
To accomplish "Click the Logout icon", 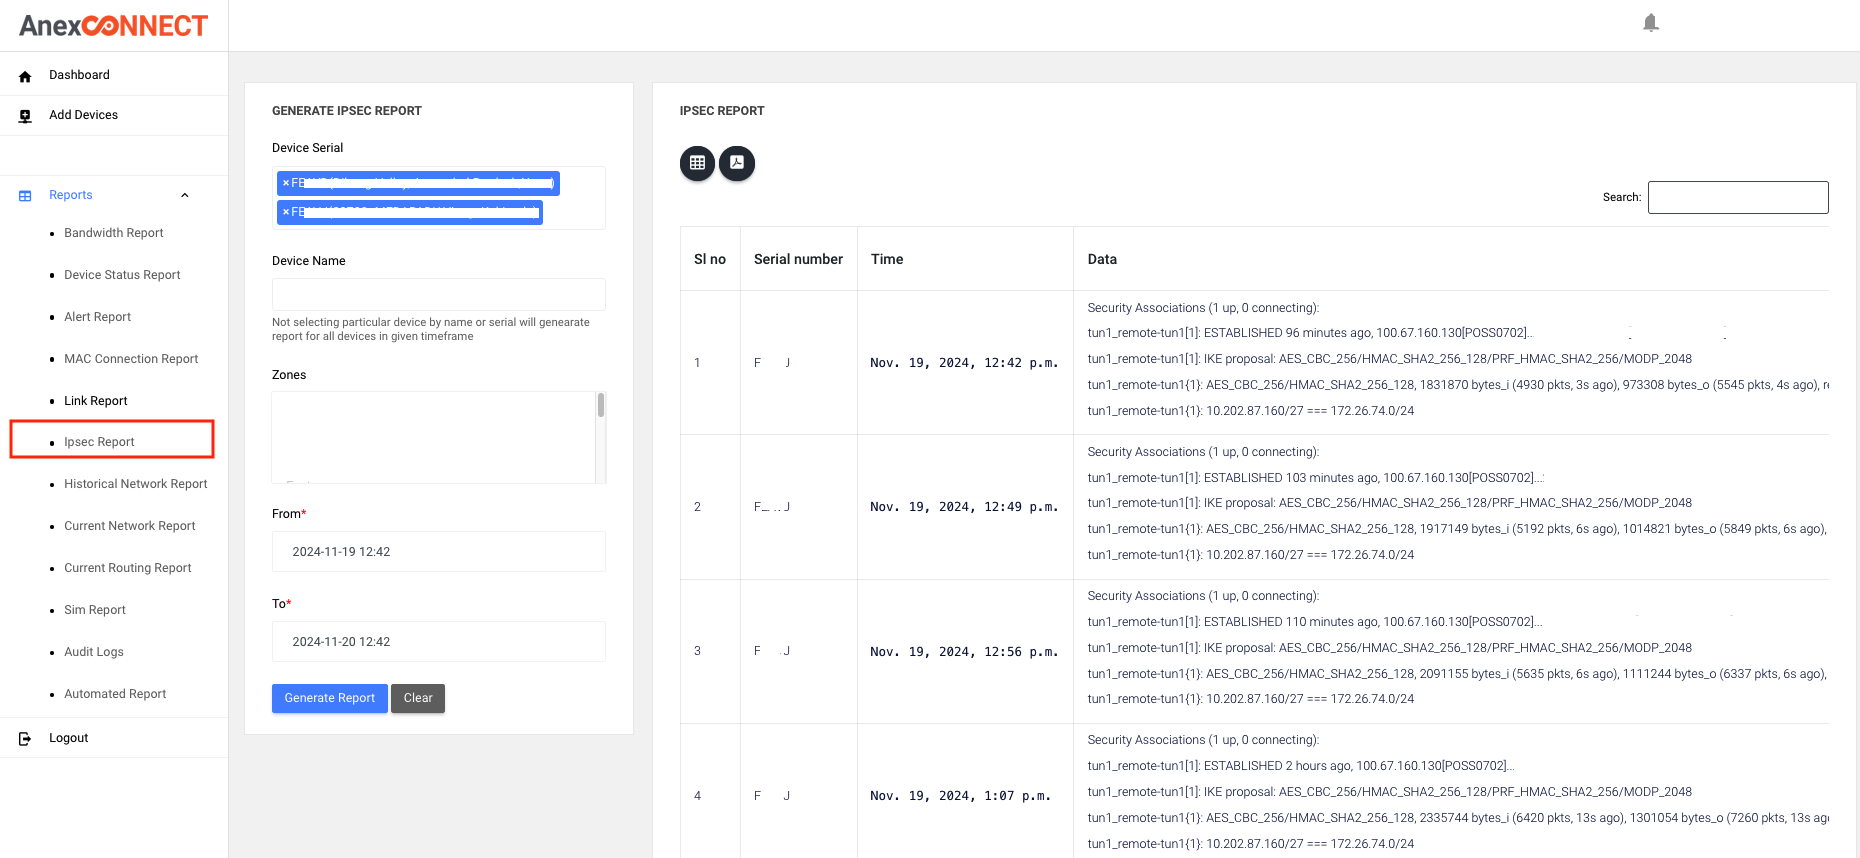I will coord(25,739).
